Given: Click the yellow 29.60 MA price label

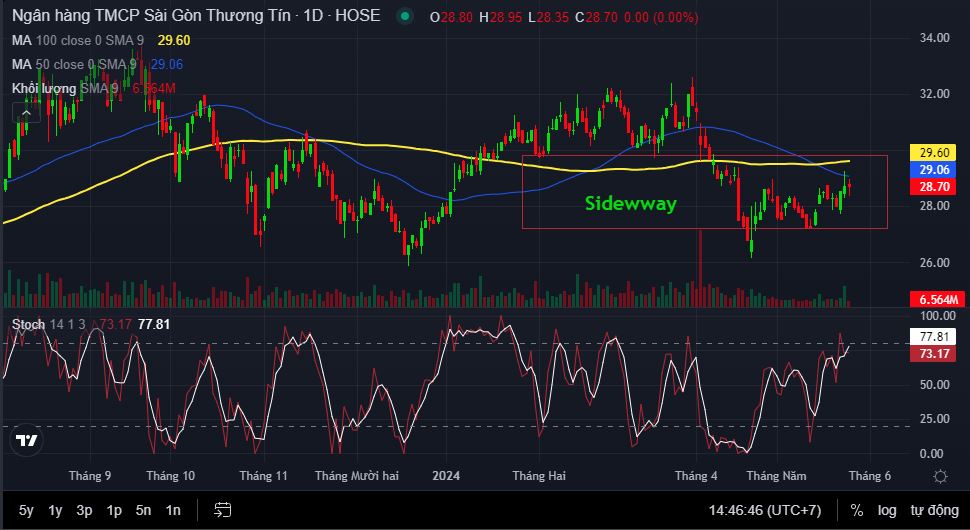Looking at the screenshot, I should click(x=936, y=153).
